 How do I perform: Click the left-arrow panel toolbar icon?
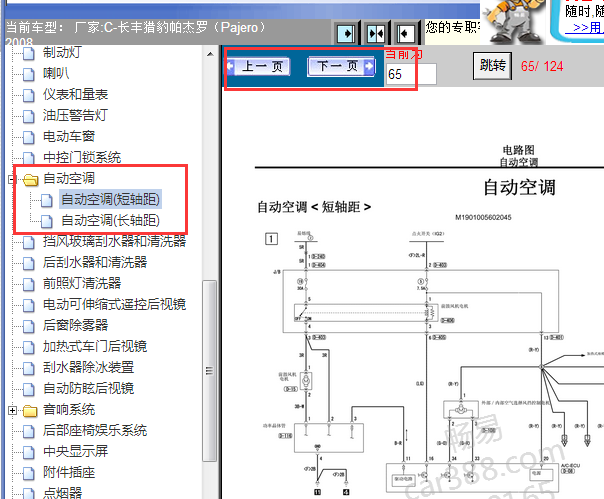405,34
